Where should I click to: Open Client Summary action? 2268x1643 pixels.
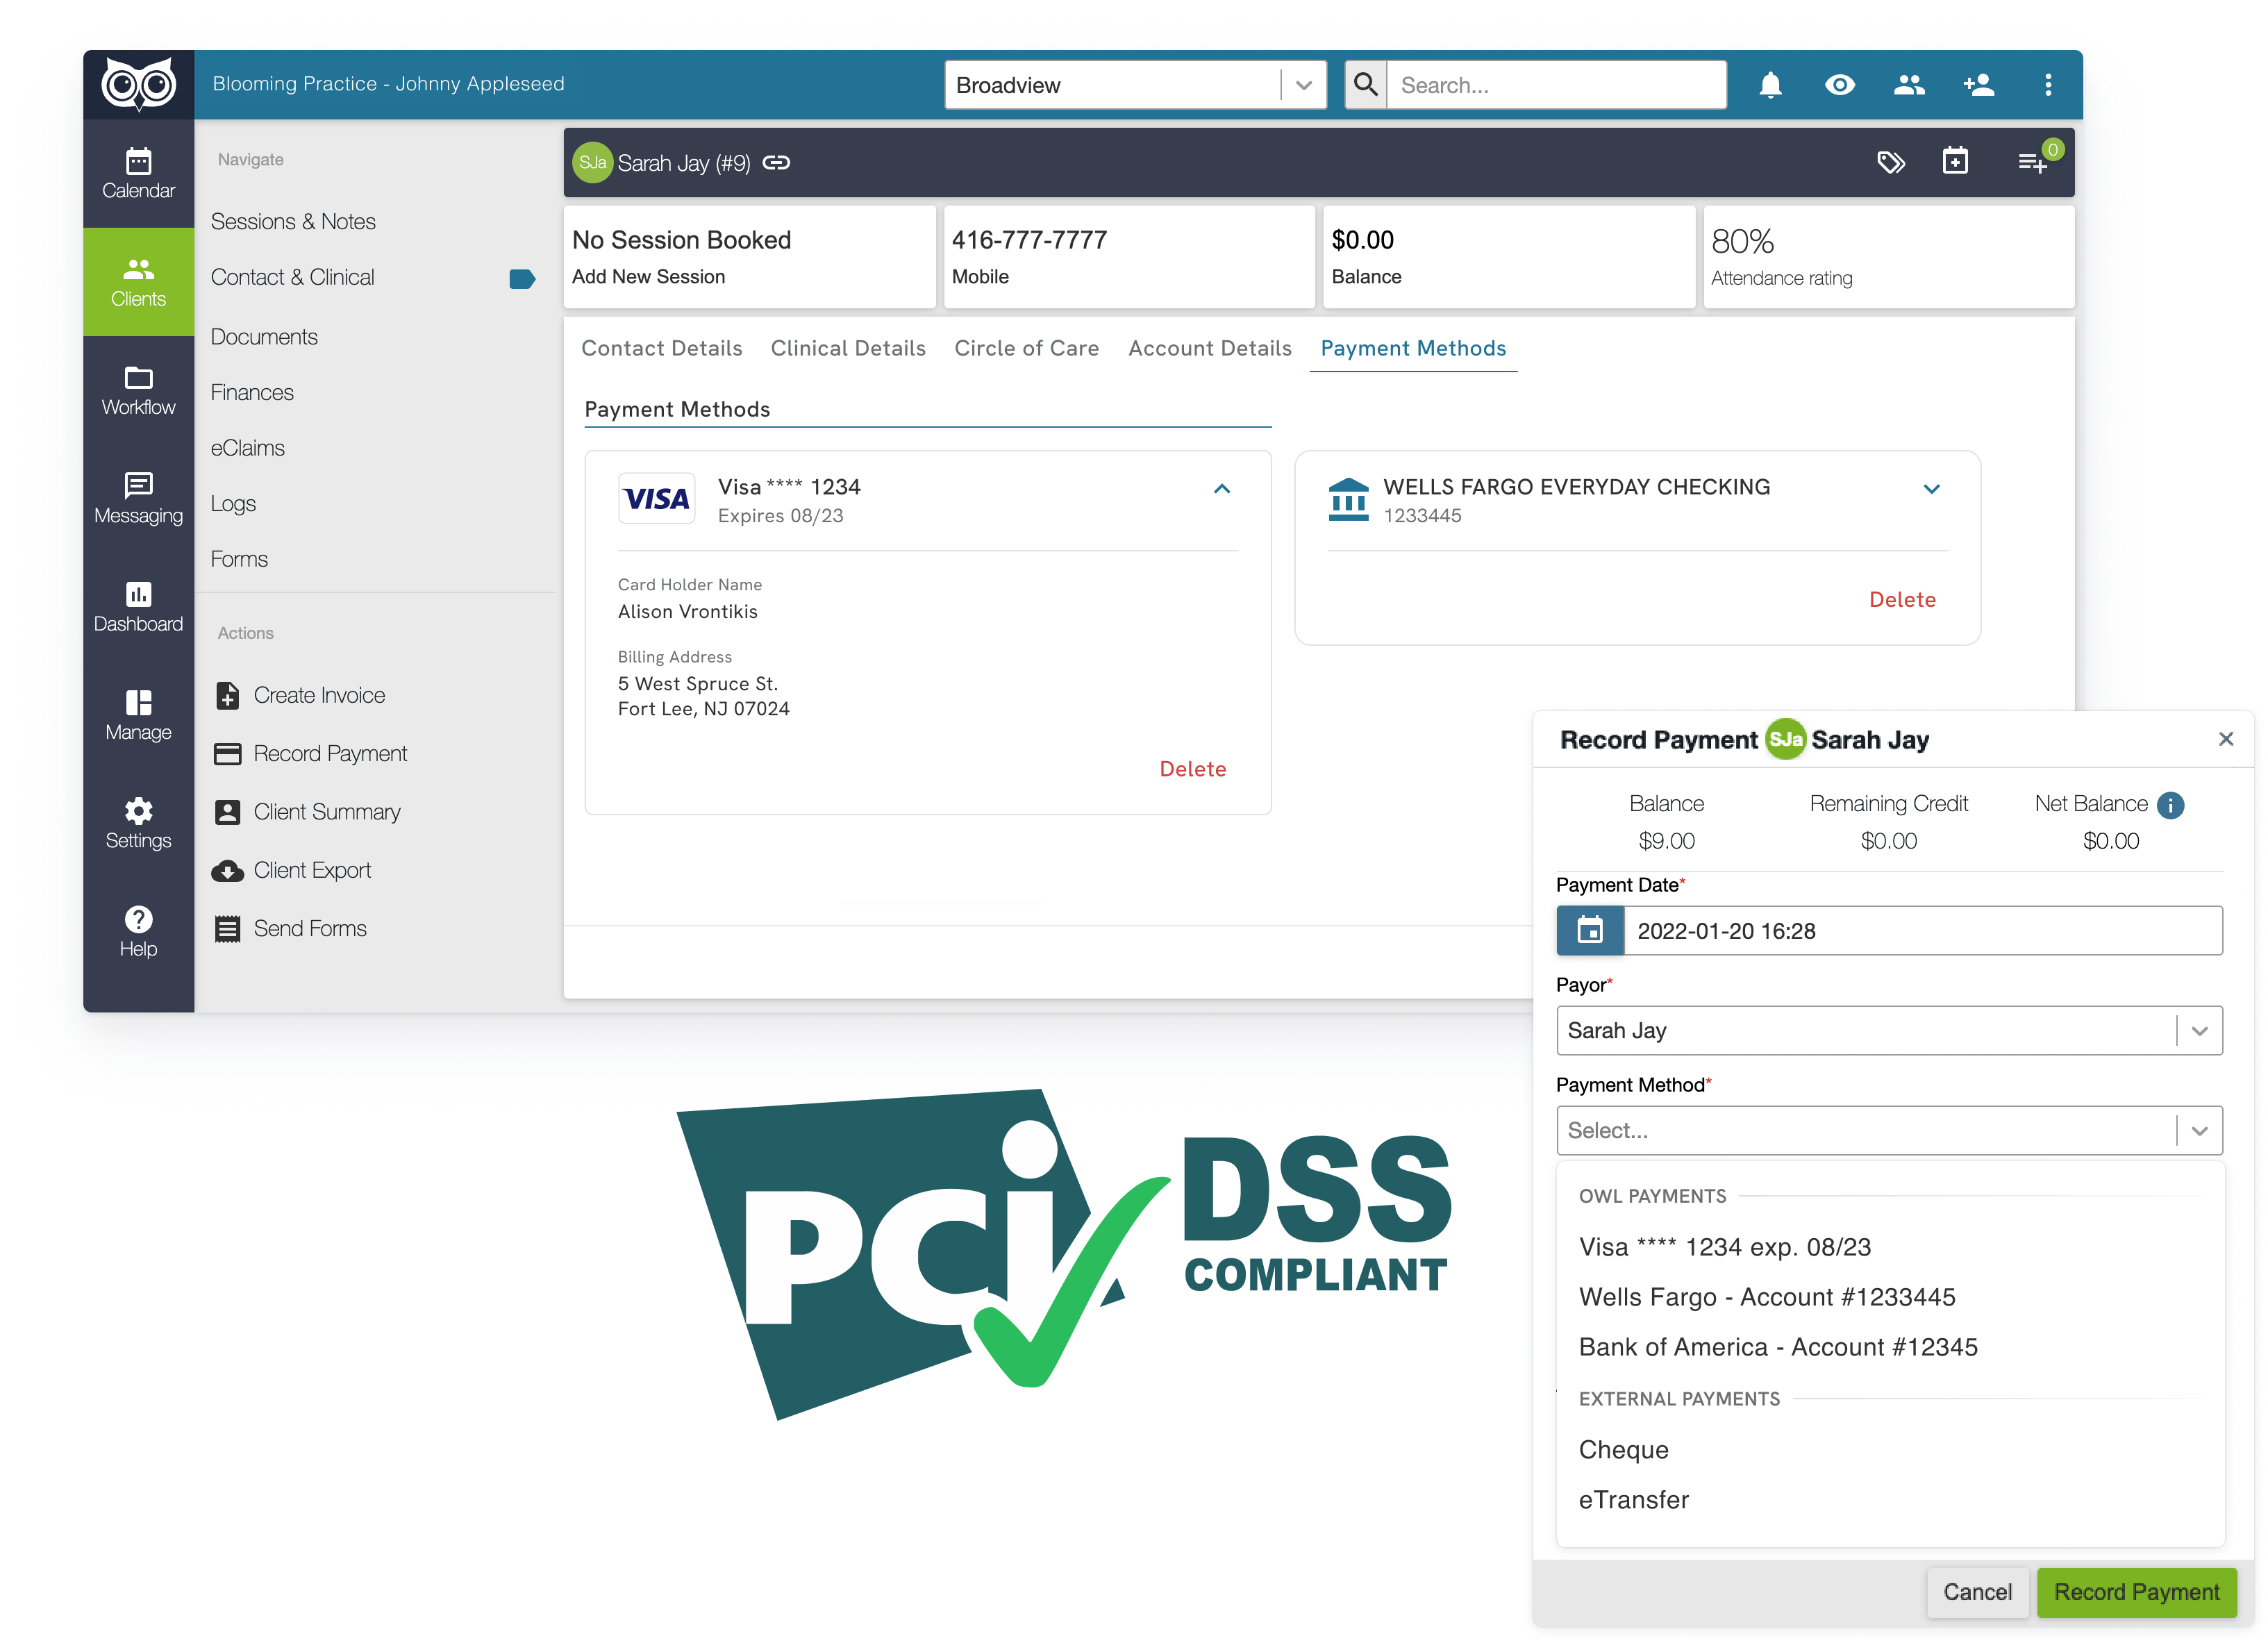pyautogui.click(x=307, y=812)
